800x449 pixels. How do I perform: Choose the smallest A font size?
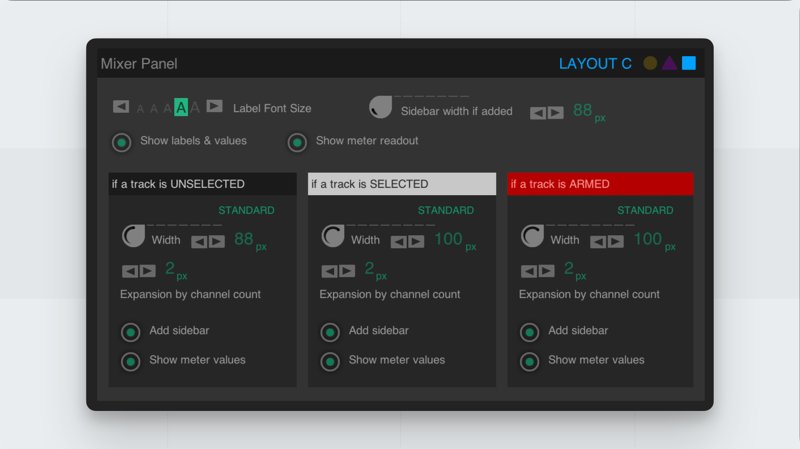pos(140,109)
